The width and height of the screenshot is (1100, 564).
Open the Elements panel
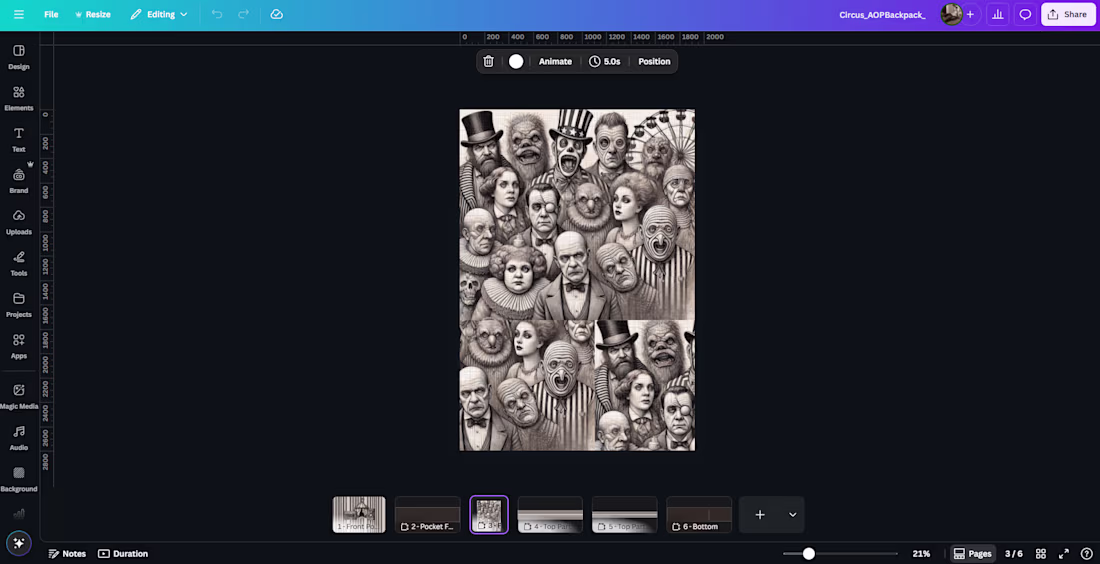(19, 99)
